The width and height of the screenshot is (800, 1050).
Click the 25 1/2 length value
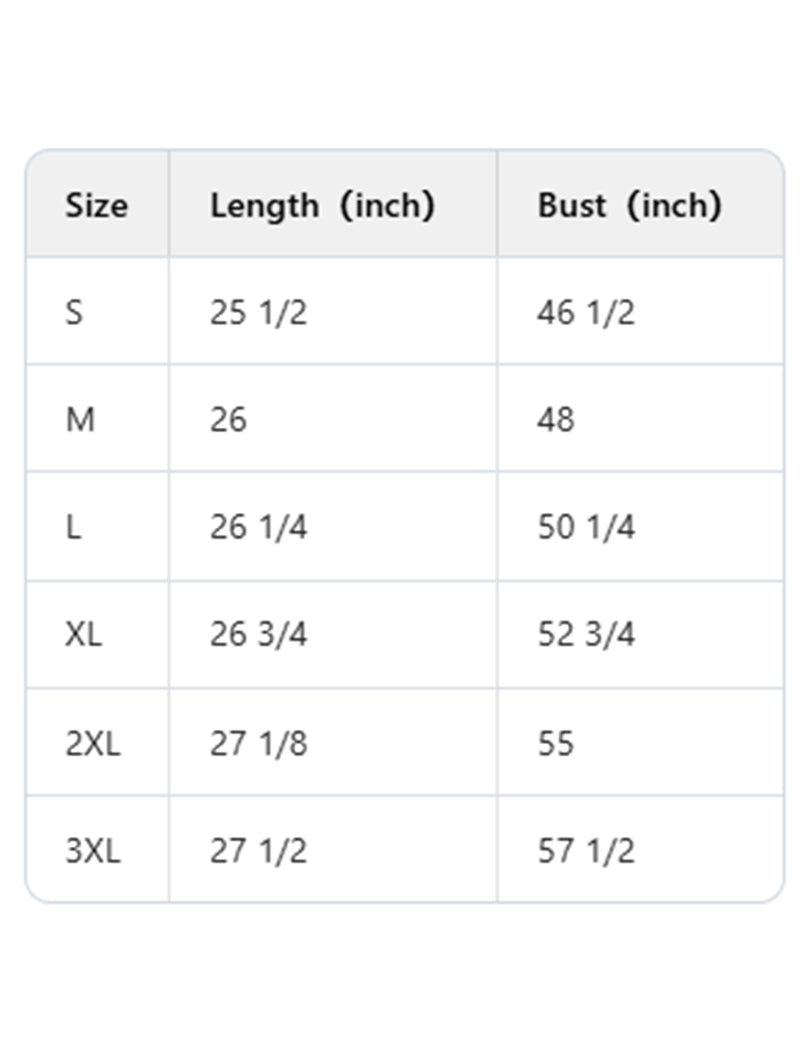258,313
